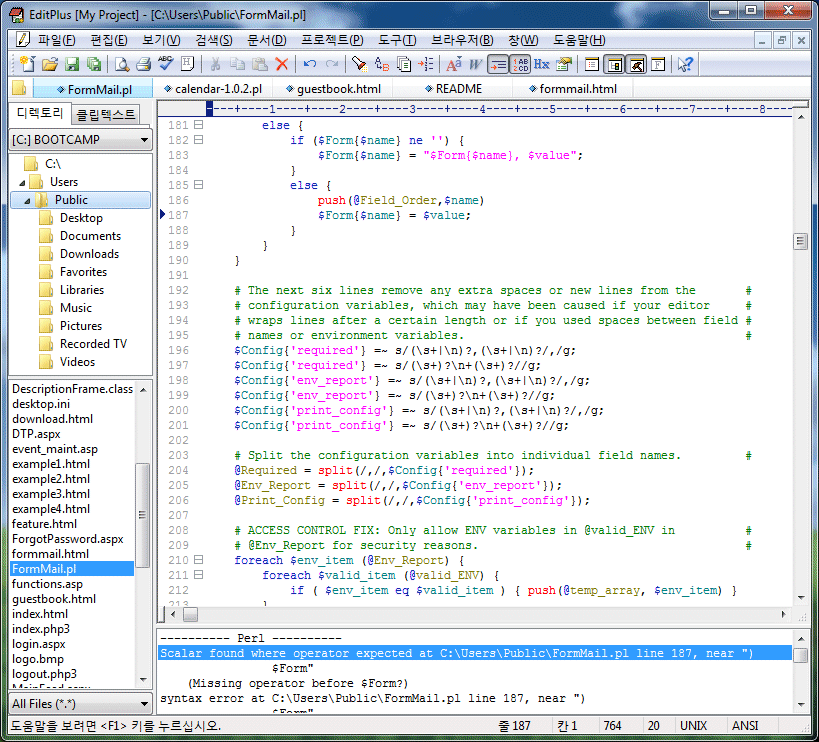Click the editor horizontal scrollbar thumb
Screen dimensions: 819x742
pyautogui.click(x=191, y=615)
